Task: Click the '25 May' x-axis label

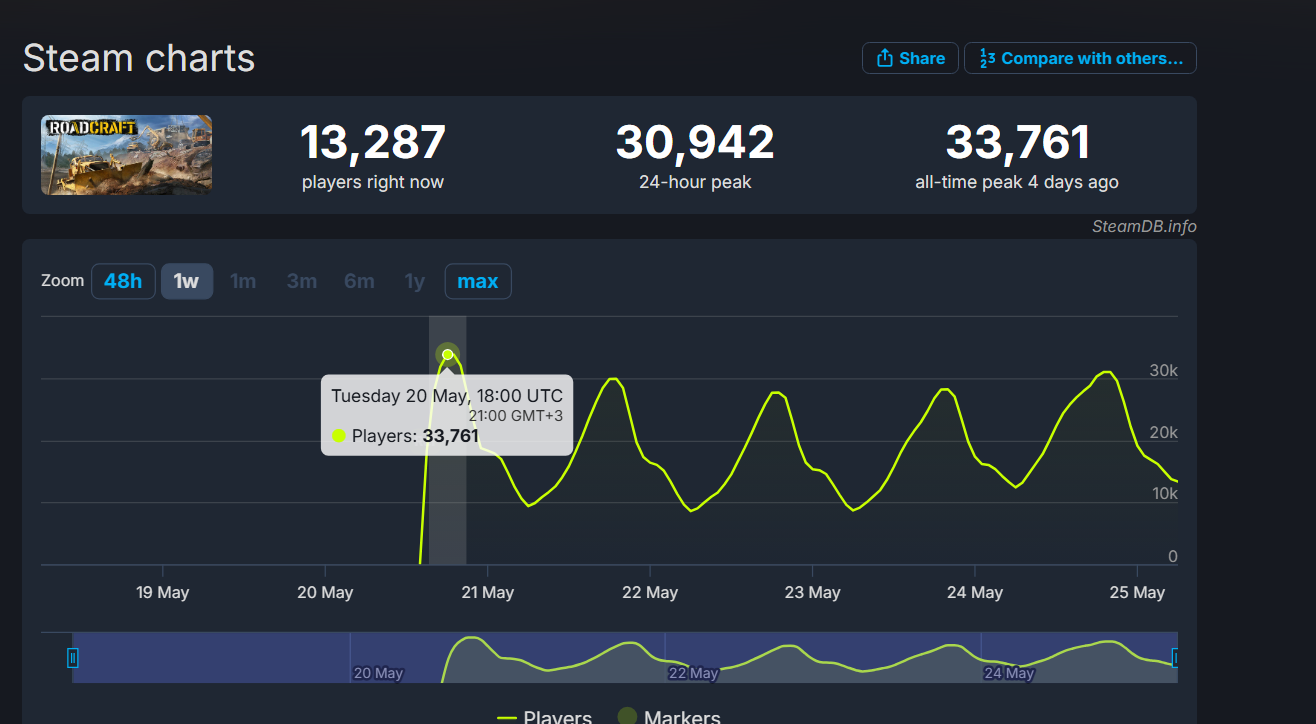Action: tap(1137, 592)
